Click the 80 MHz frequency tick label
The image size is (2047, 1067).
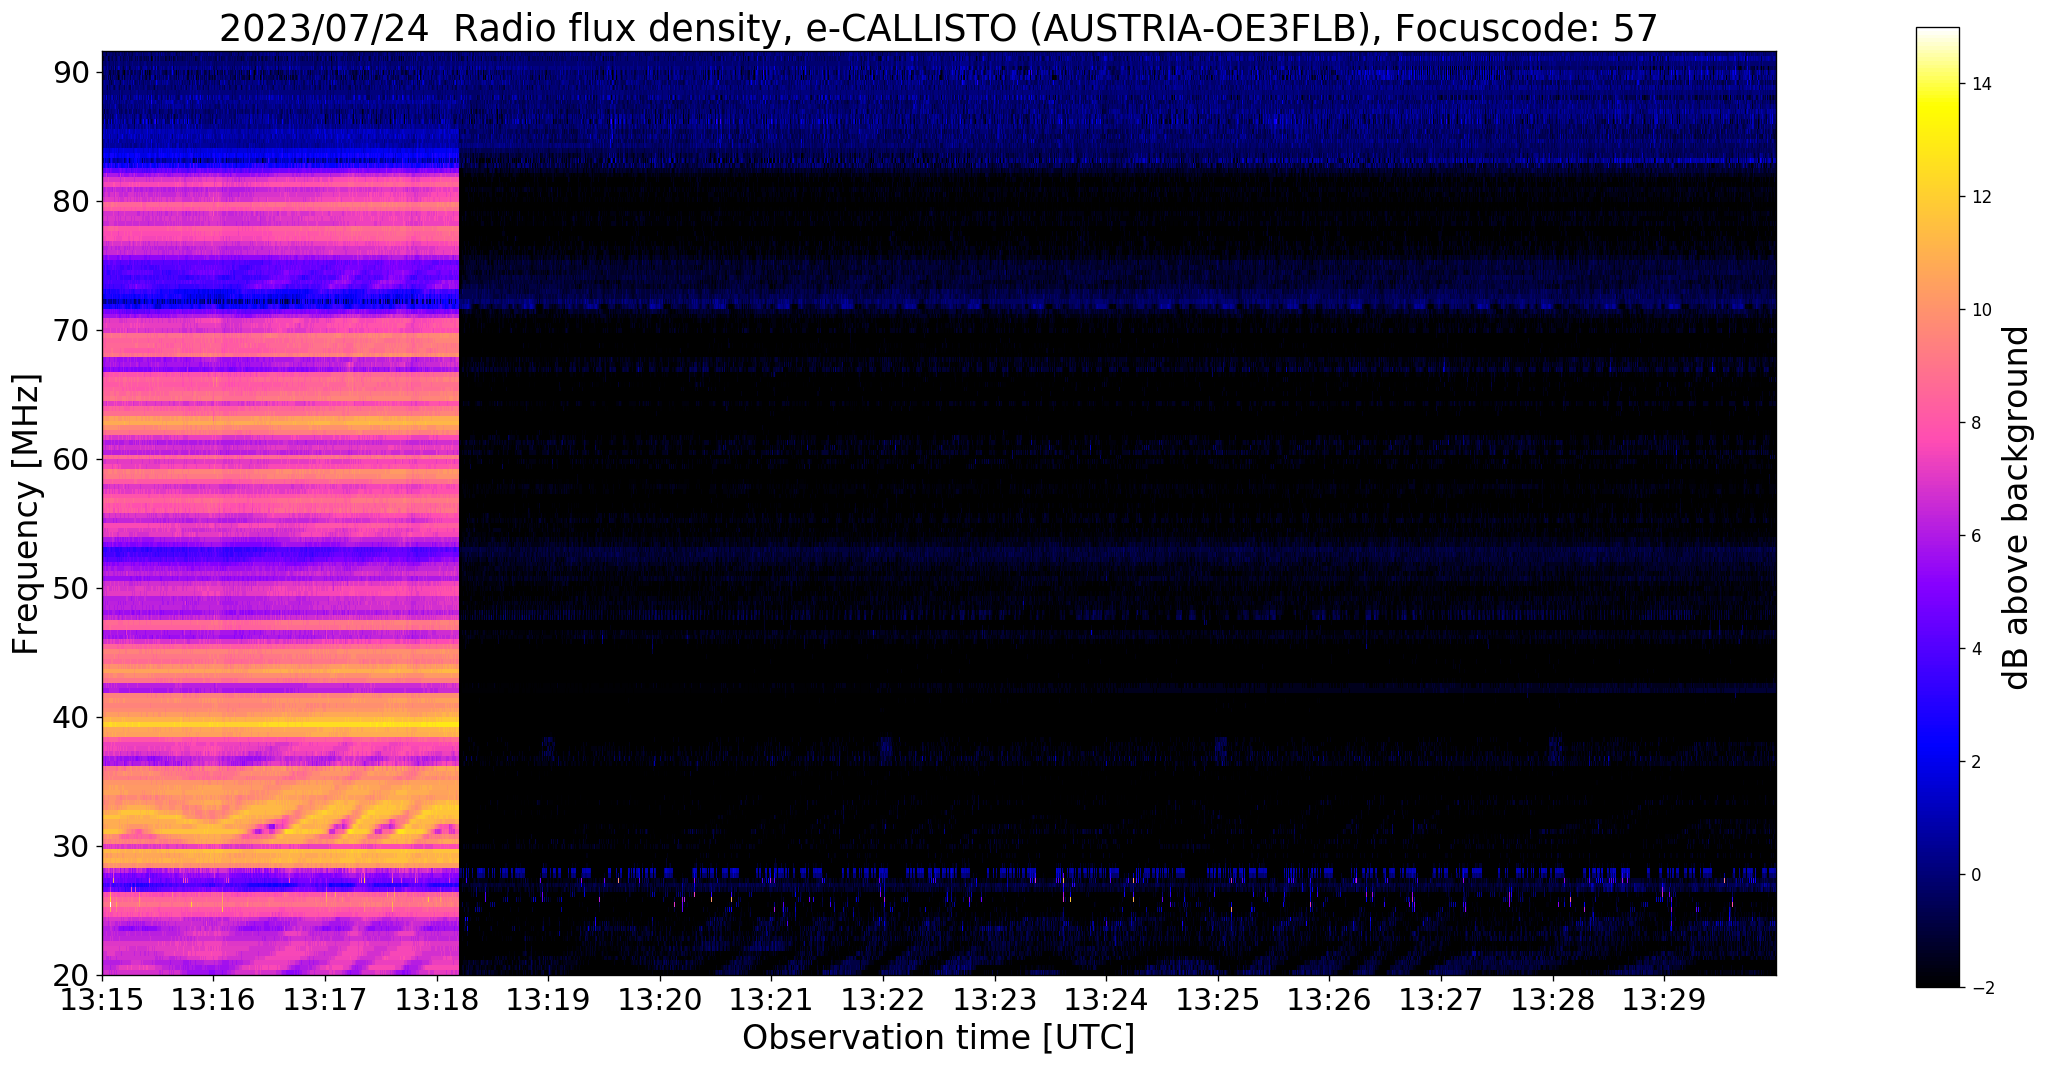click(72, 201)
